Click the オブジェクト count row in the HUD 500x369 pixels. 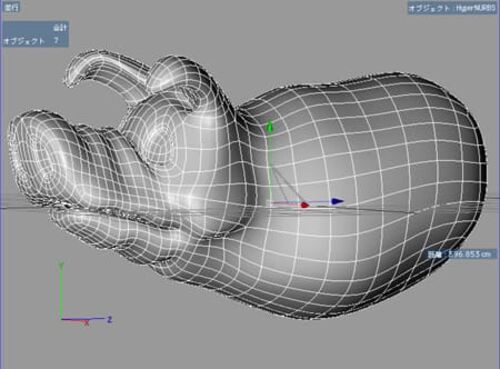pos(31,41)
